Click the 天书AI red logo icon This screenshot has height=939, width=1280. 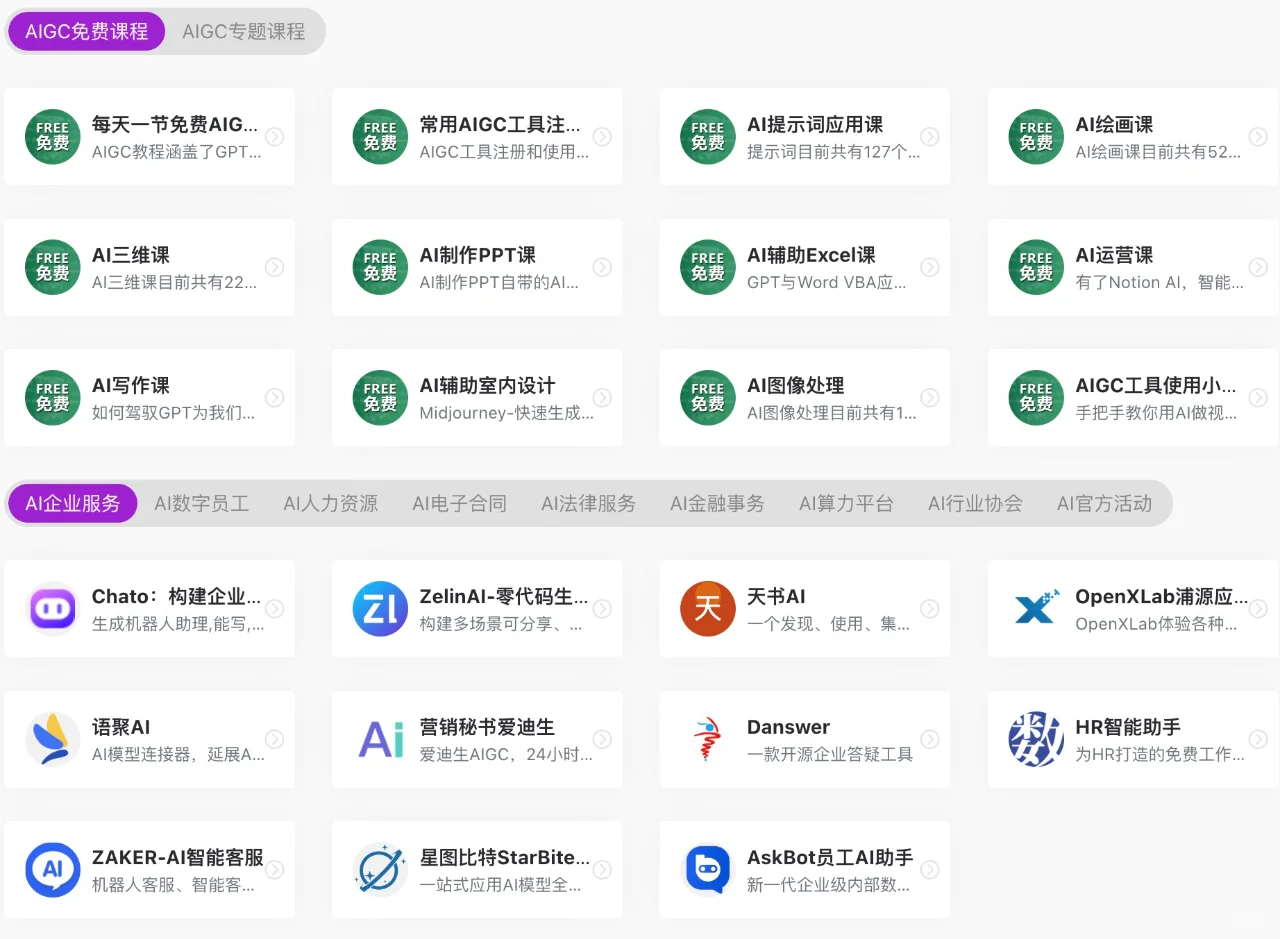[707, 608]
